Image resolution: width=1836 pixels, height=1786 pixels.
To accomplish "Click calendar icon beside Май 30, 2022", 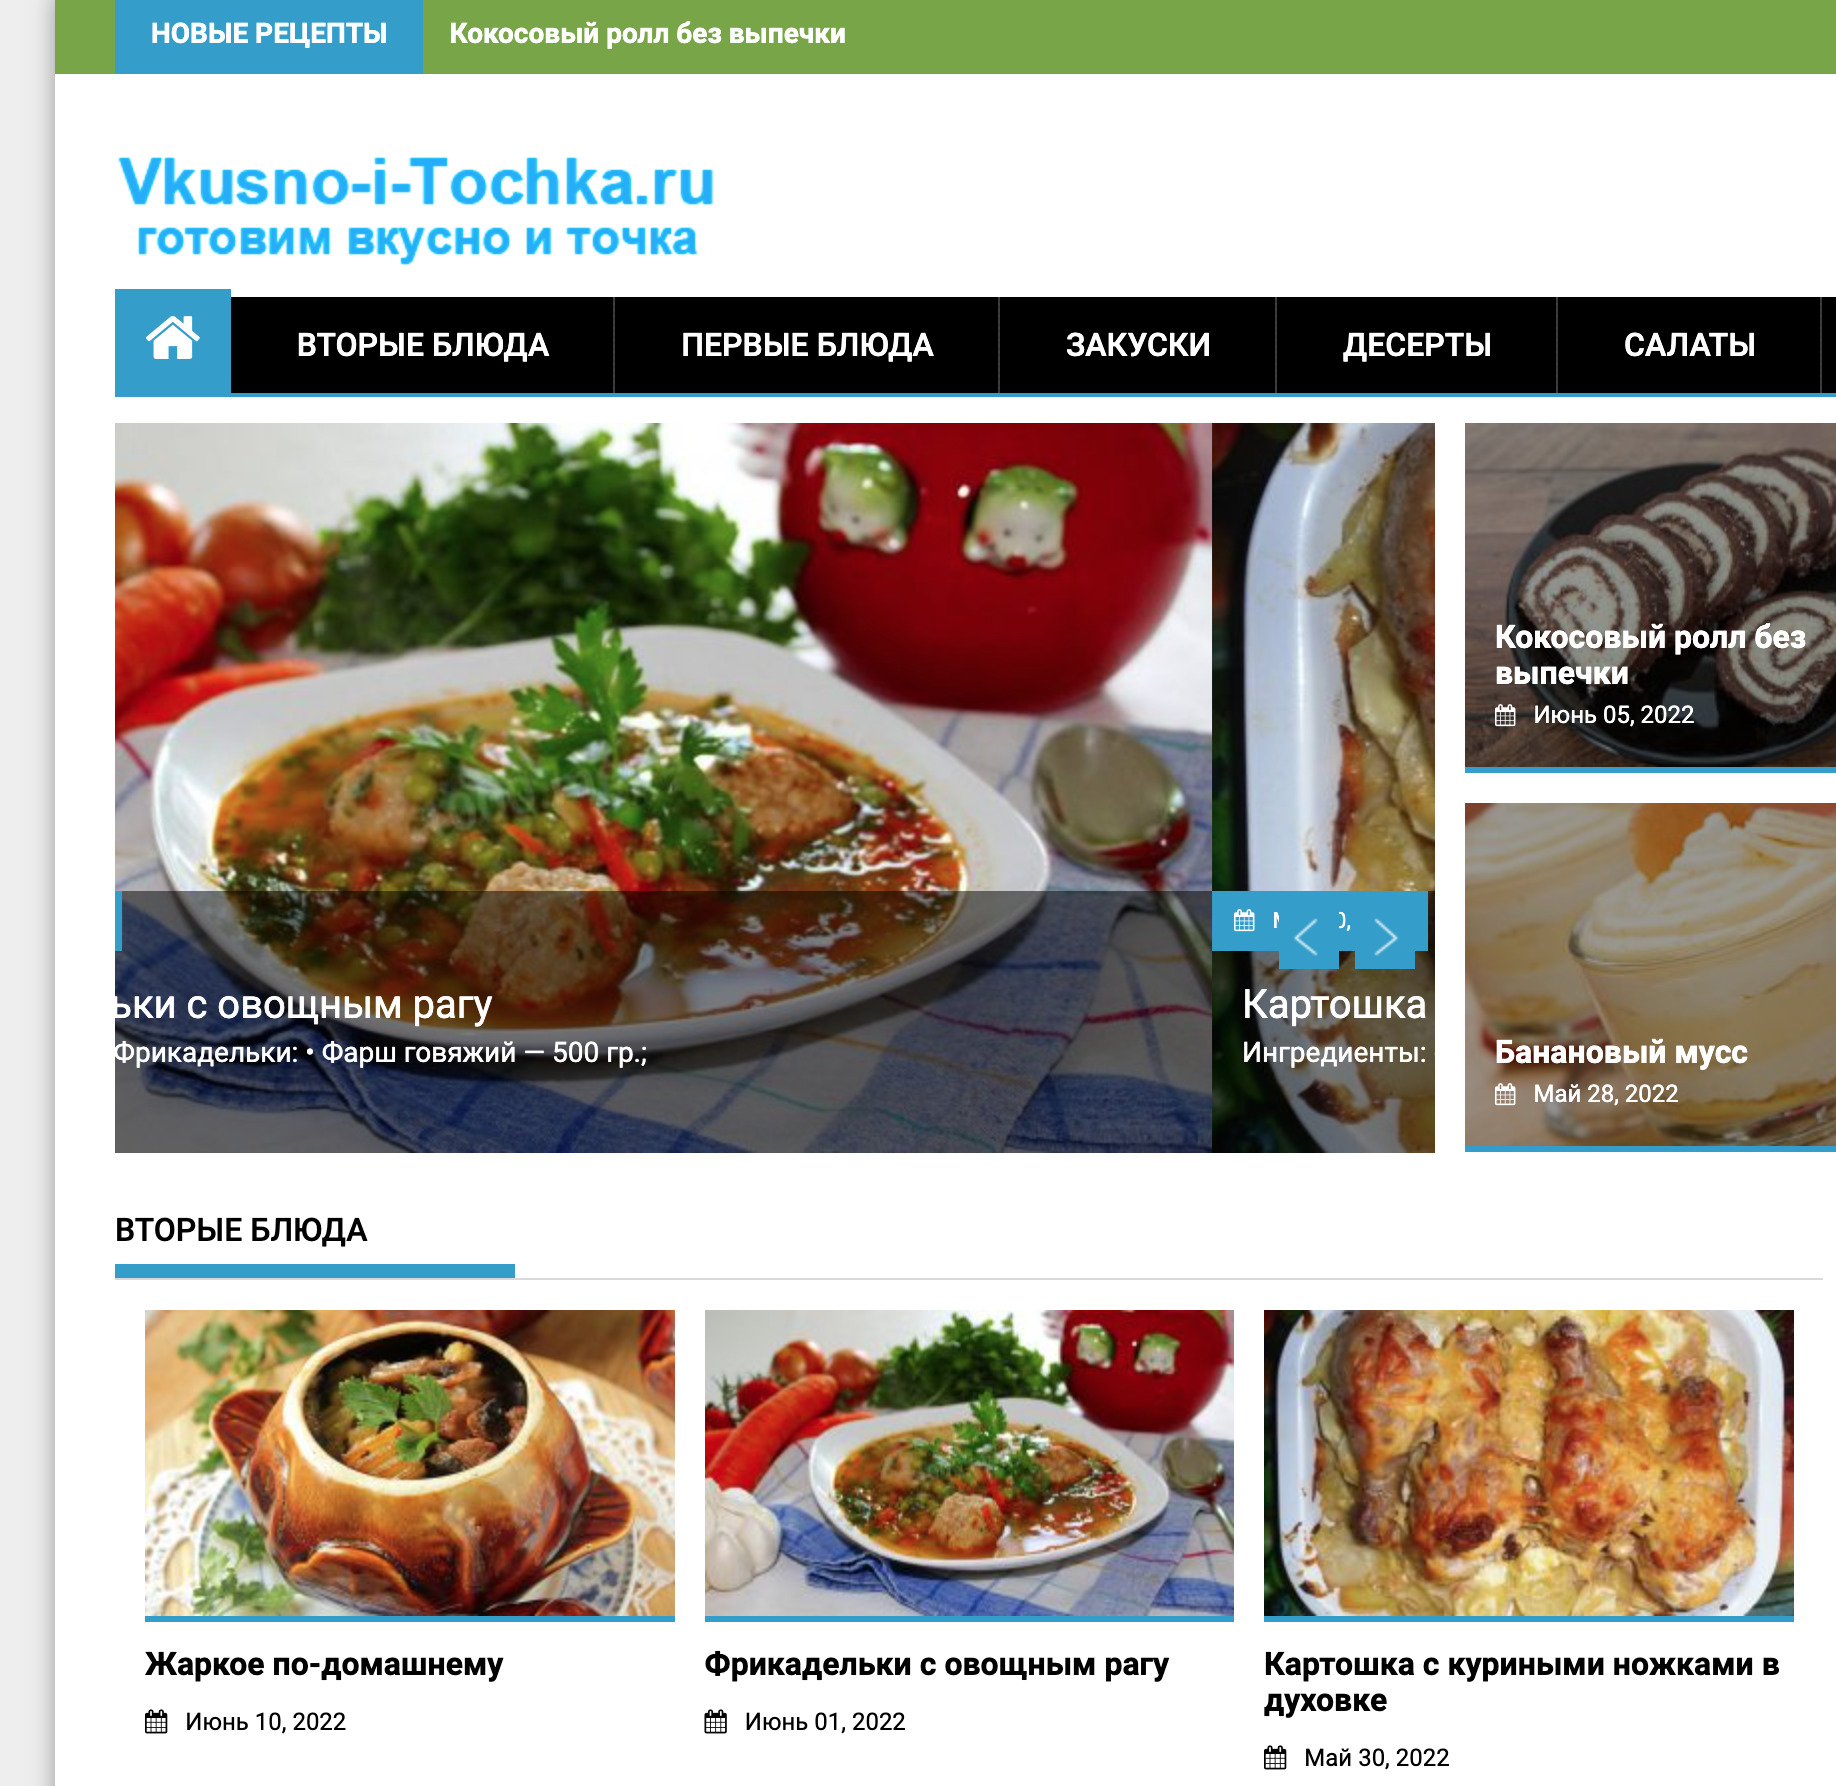I will click(x=1275, y=1758).
